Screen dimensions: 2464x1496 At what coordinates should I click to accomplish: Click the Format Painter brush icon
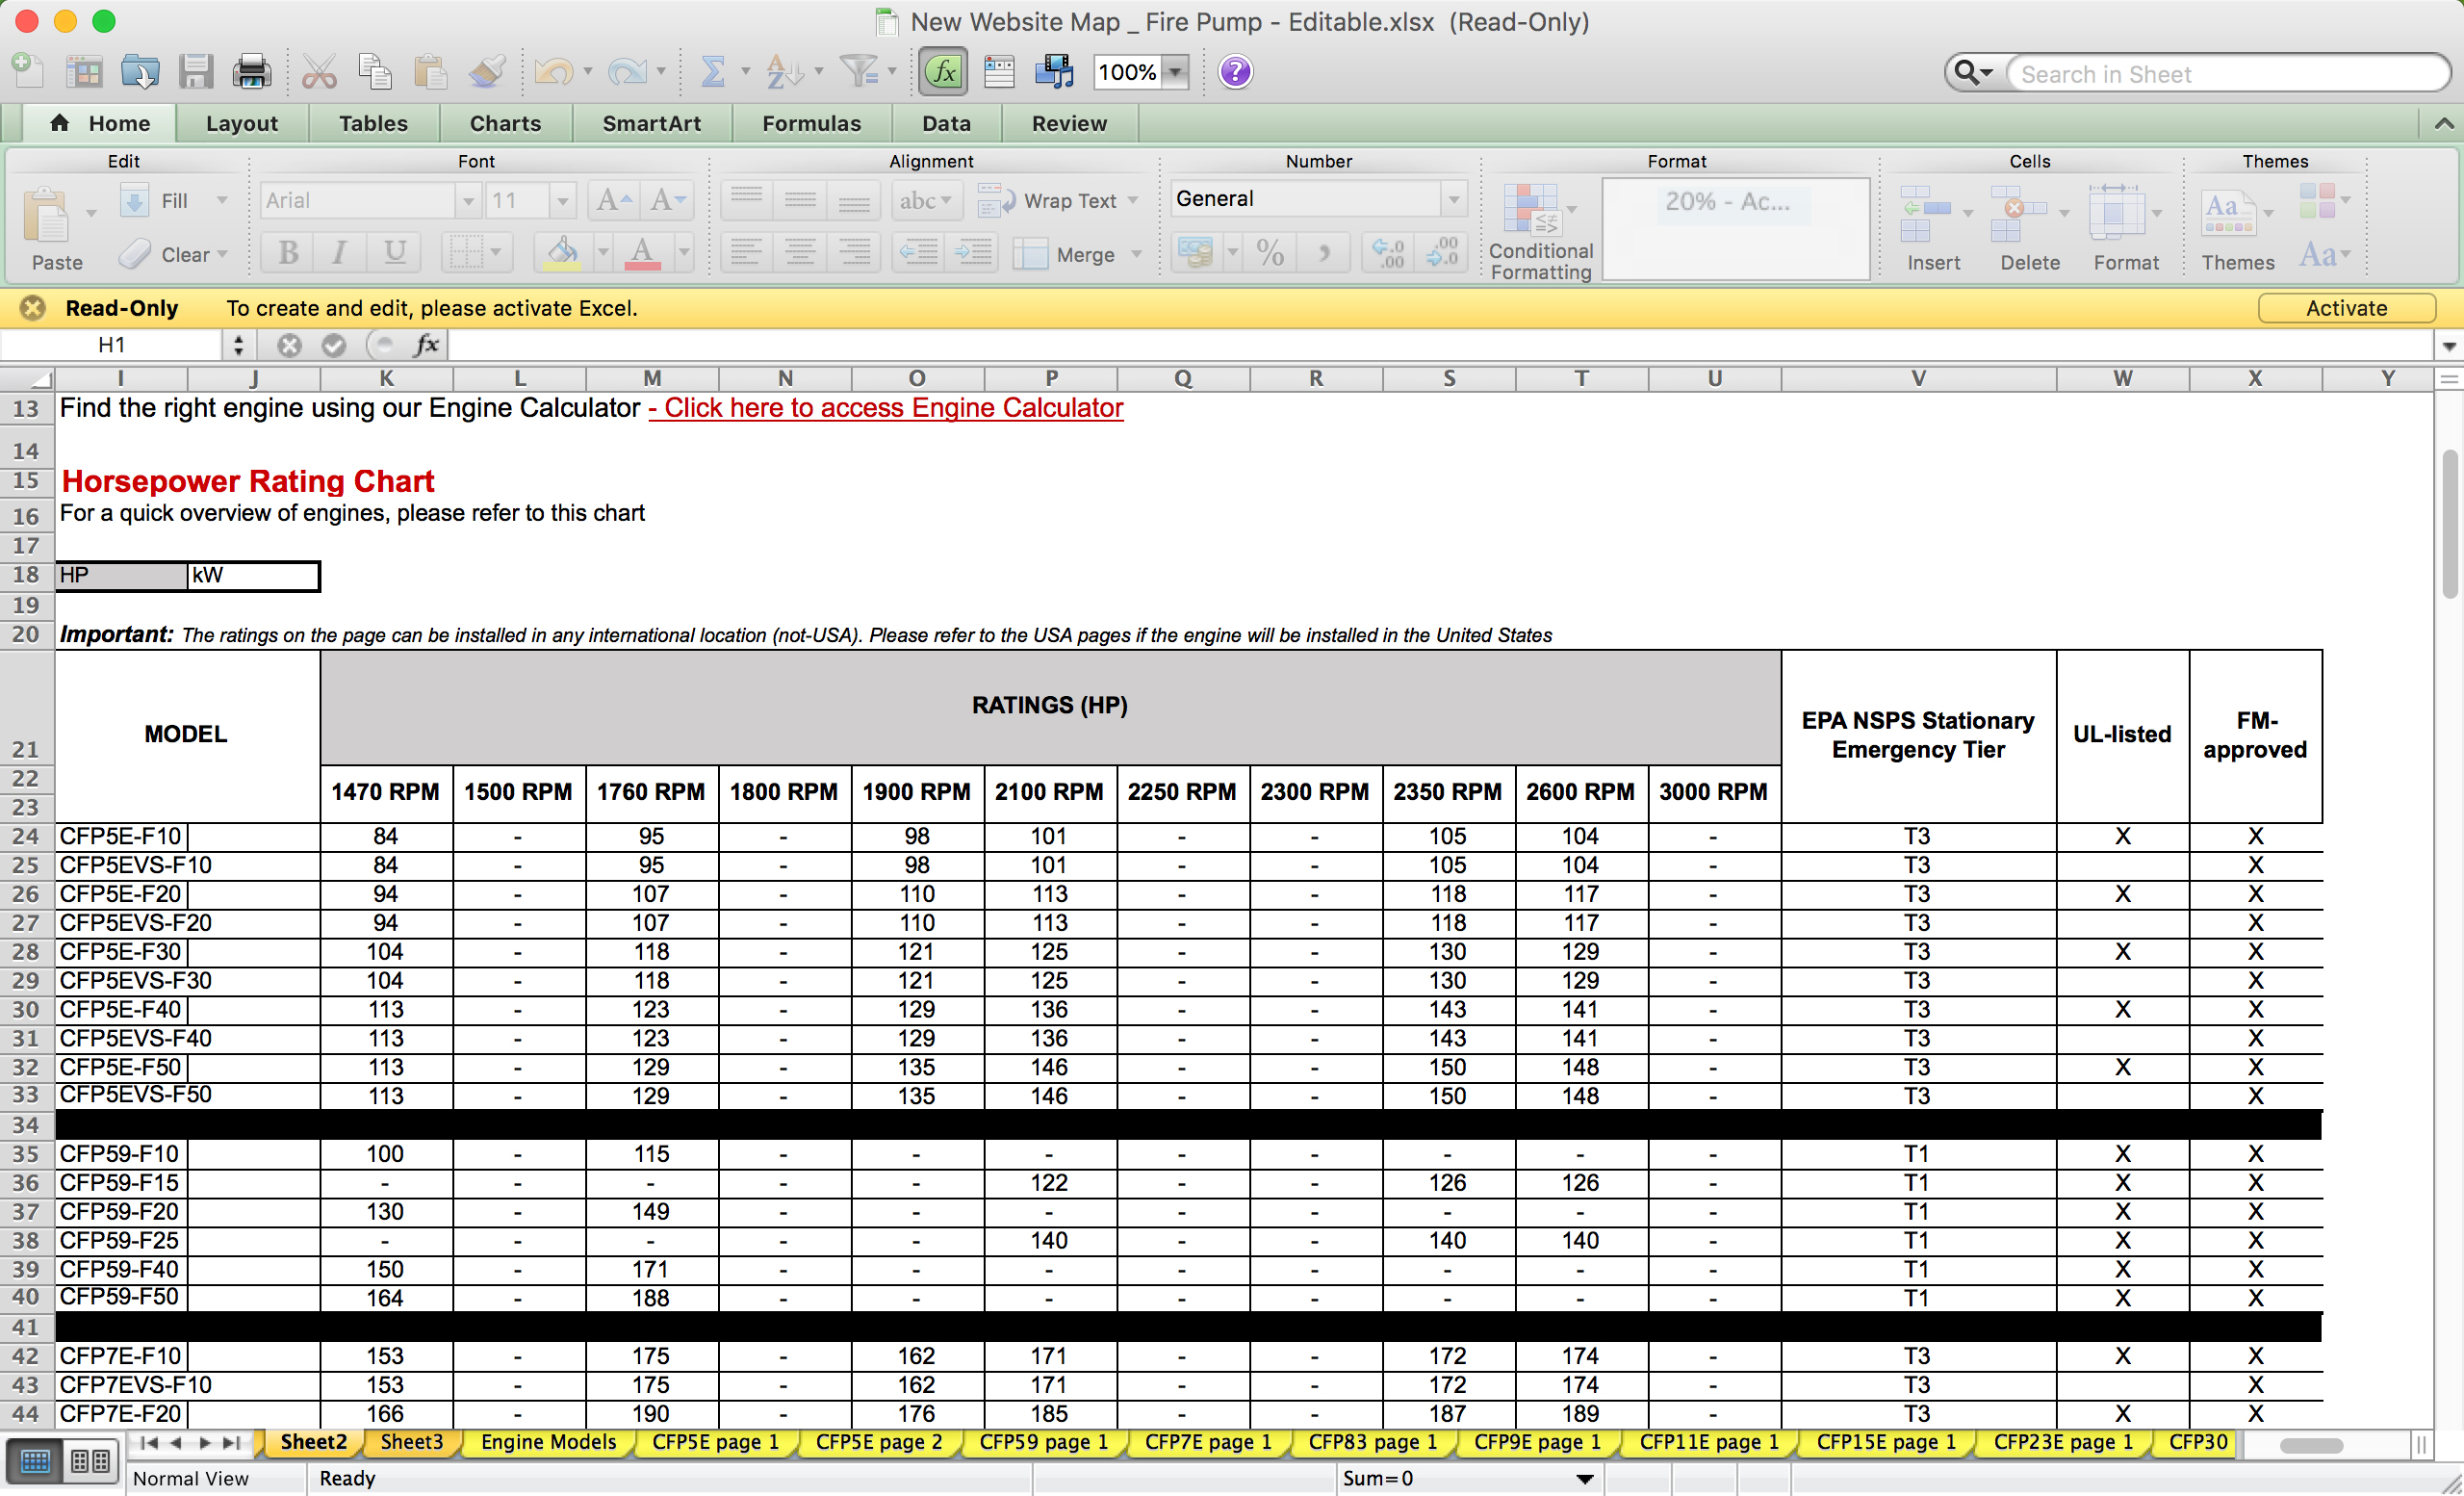(487, 72)
